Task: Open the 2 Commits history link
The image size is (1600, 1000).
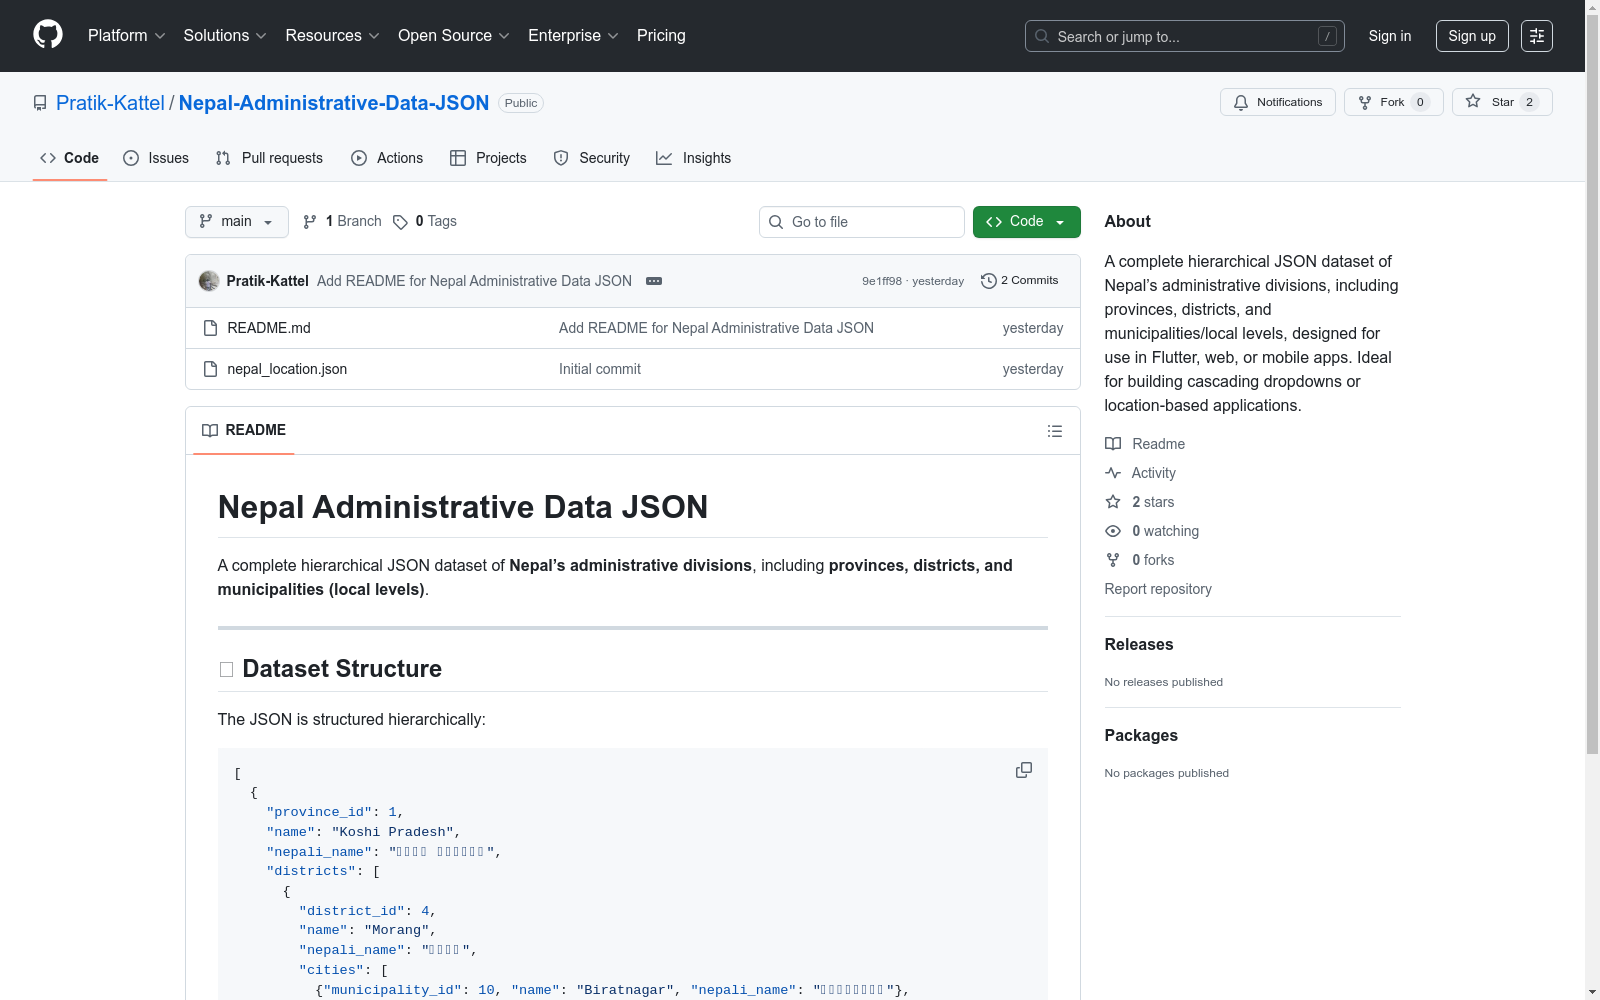Action: pos(1020,281)
